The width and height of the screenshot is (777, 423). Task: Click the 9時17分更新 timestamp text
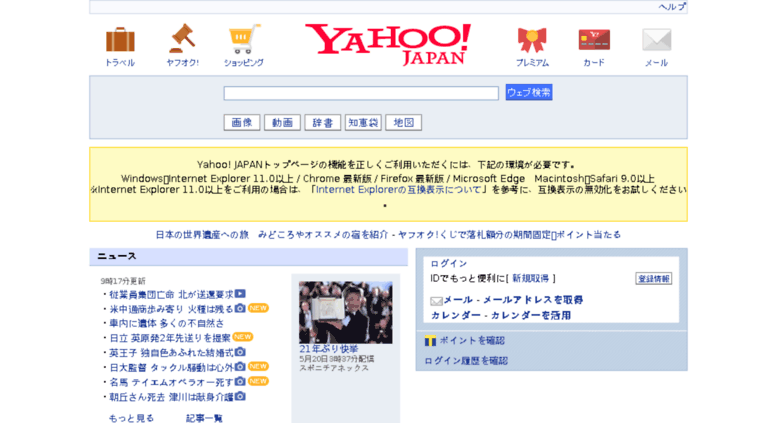(123, 281)
